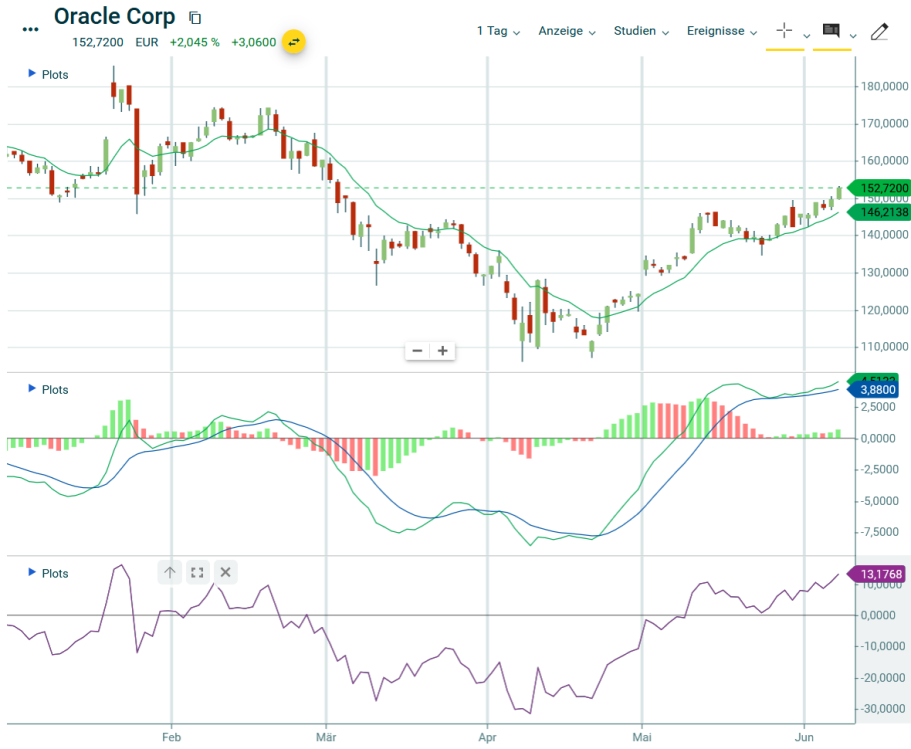Expand the annotation tool dropdown arrow
911x749 pixels.
point(853,36)
